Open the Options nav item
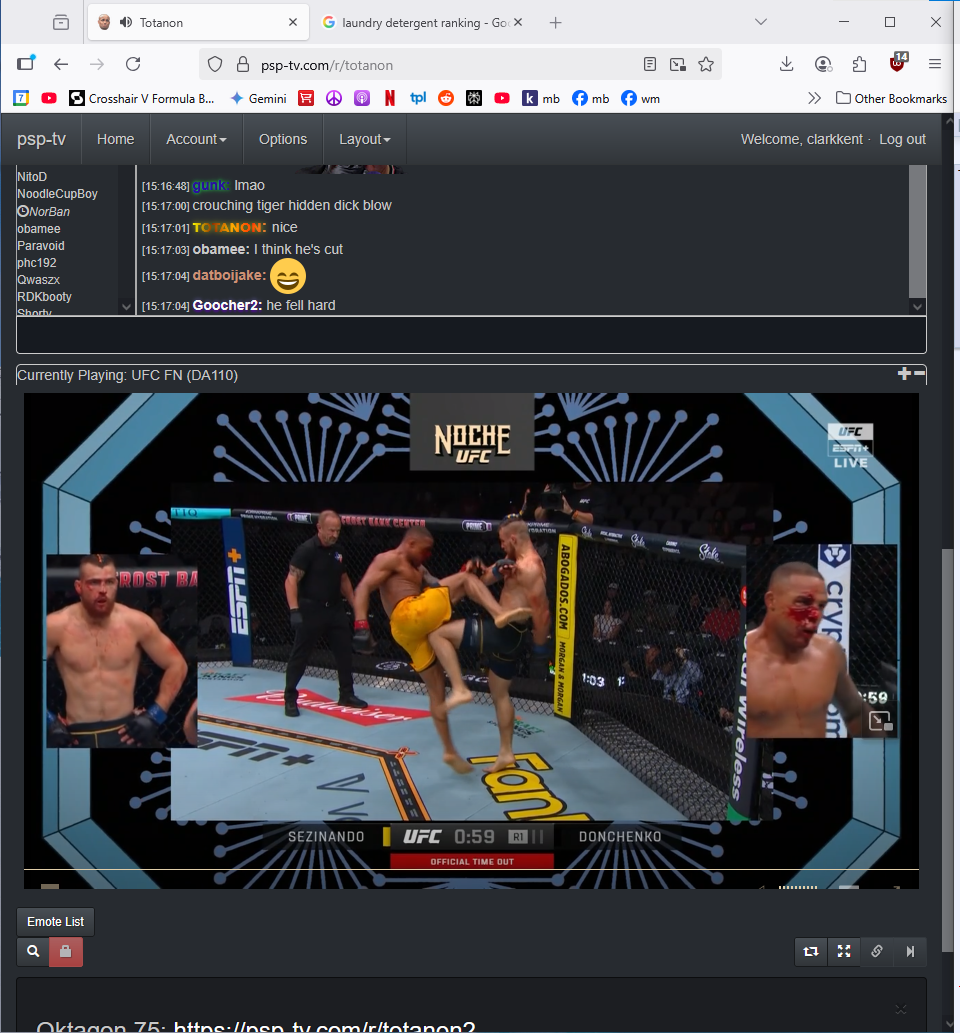This screenshot has height=1033, width=960. [x=283, y=139]
